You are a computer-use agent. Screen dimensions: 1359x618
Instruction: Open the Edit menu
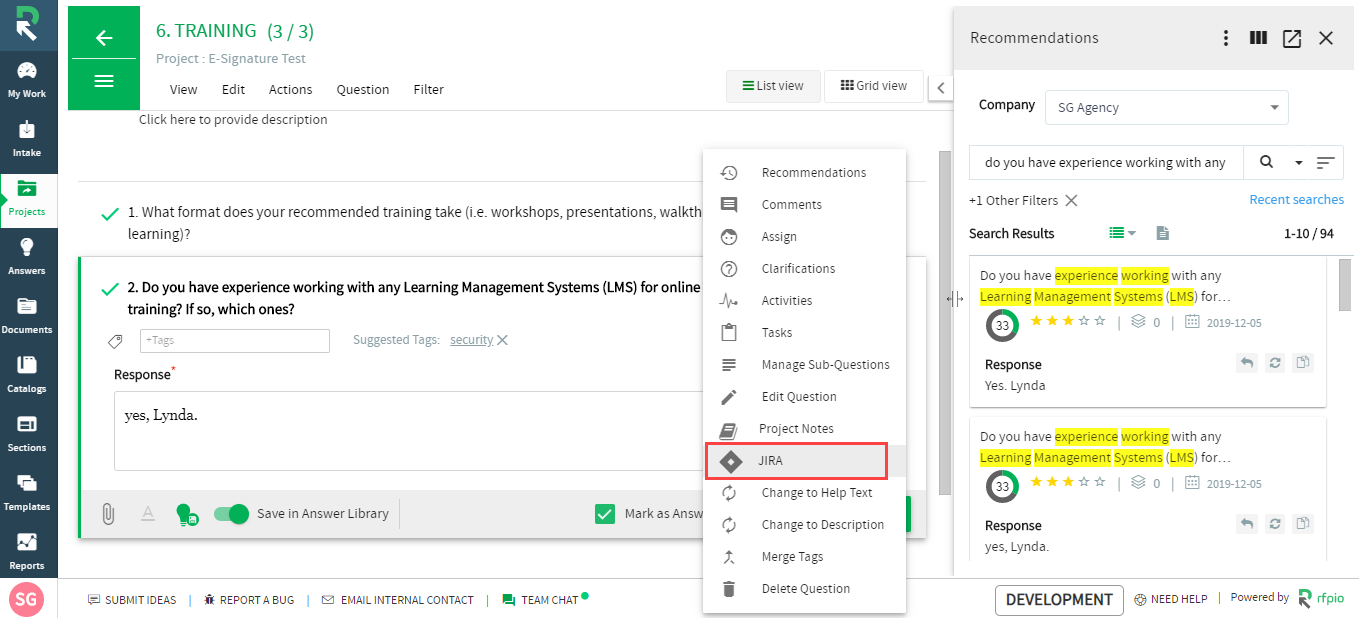click(x=233, y=89)
